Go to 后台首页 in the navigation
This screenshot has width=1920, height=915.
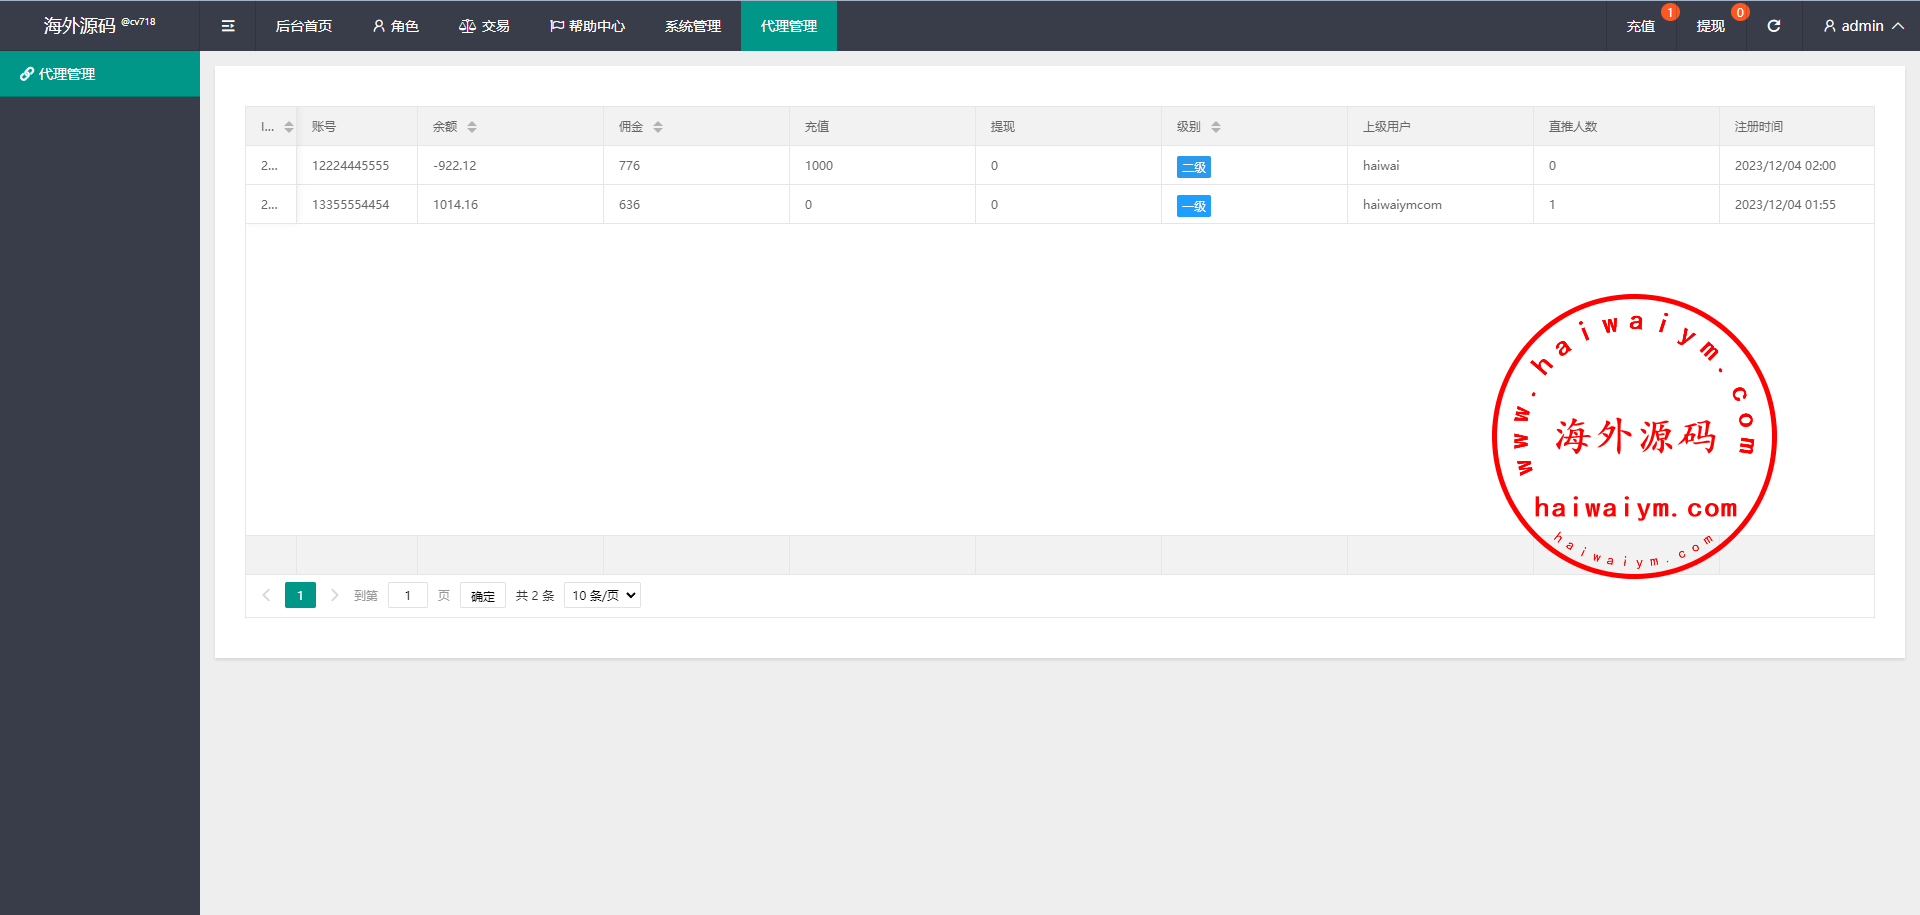[303, 26]
